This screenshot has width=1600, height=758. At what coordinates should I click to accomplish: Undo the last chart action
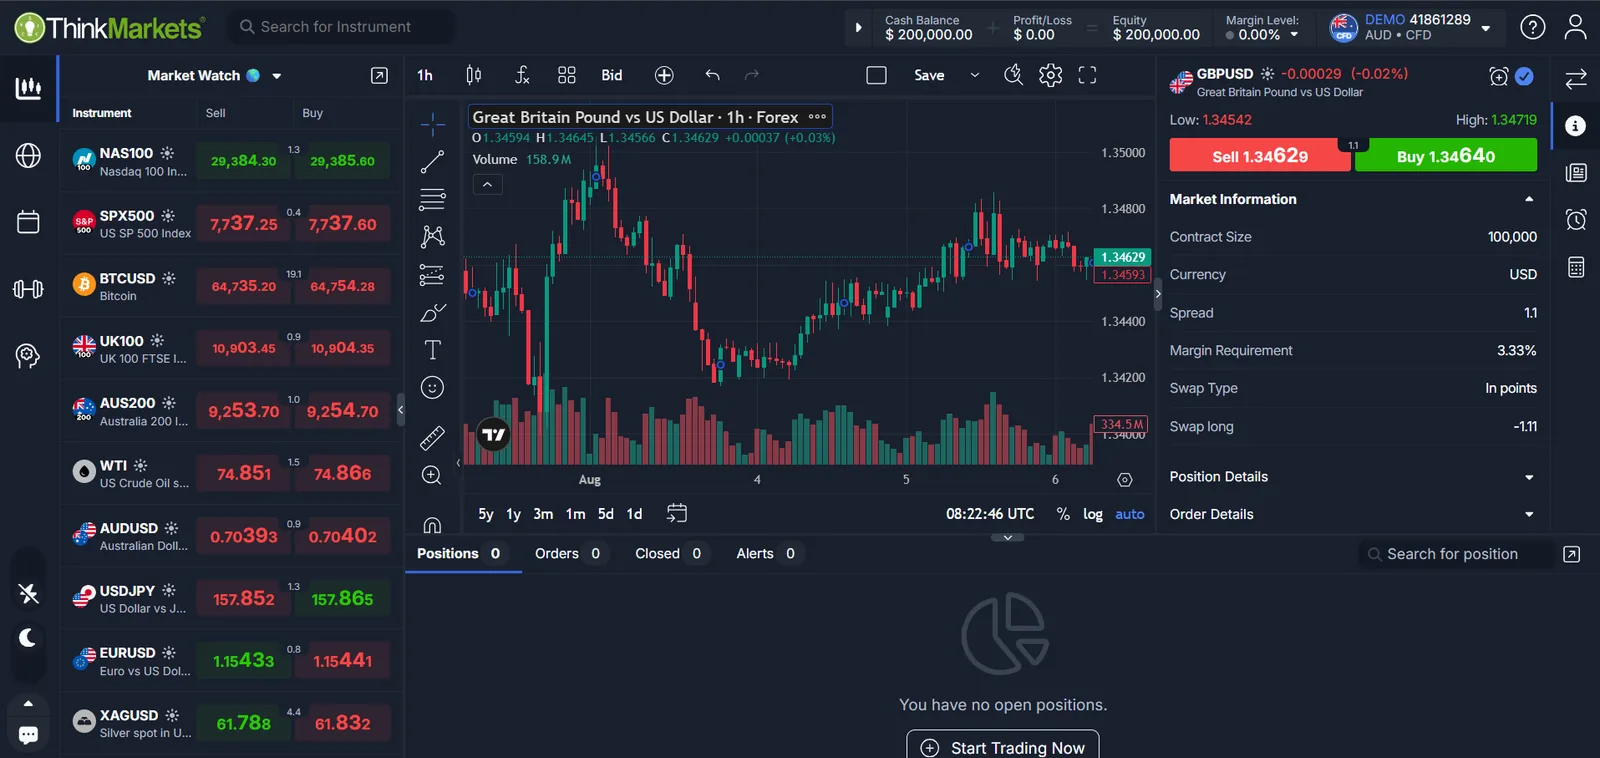click(x=712, y=75)
